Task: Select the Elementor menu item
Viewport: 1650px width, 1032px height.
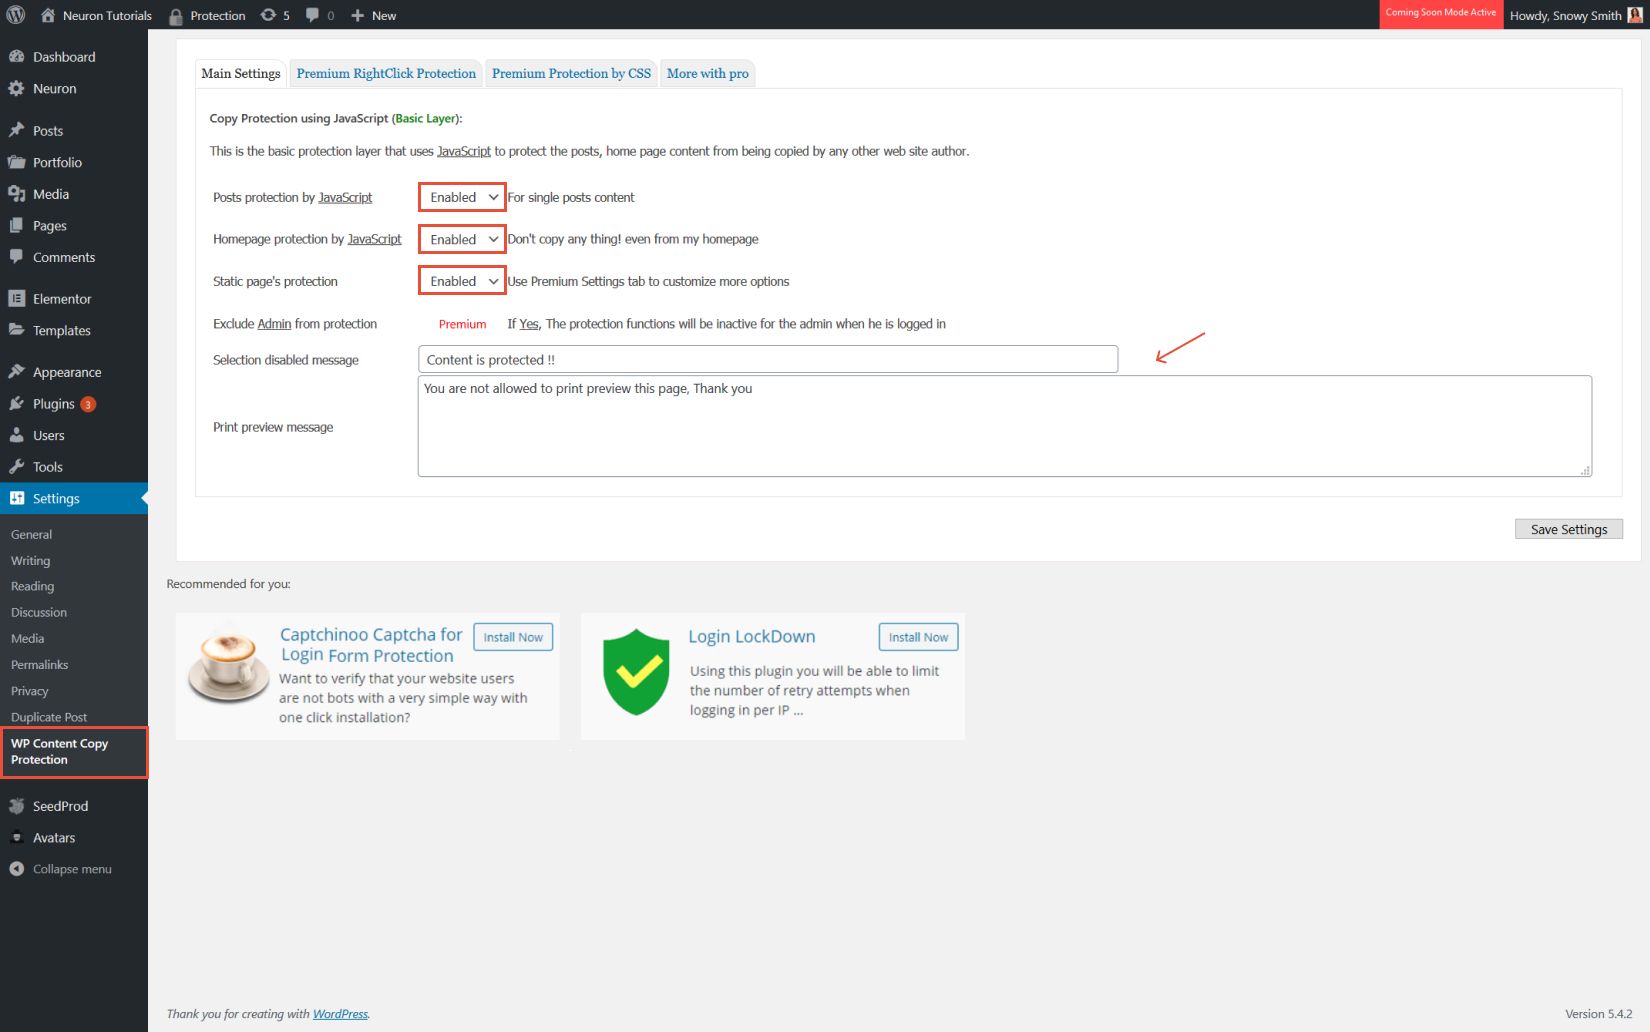Action: click(x=60, y=298)
